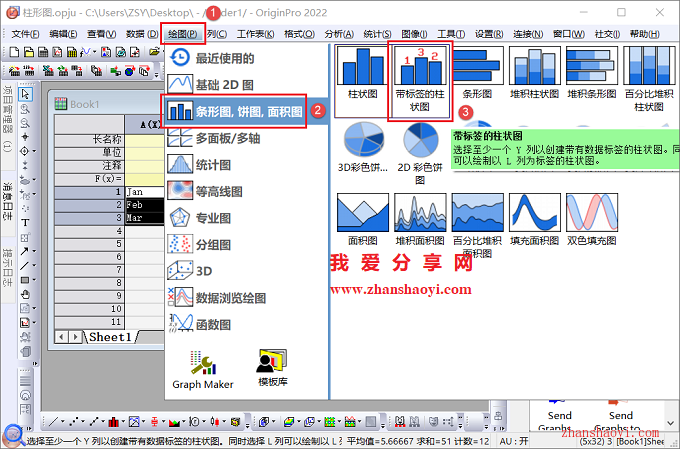The width and height of the screenshot is (680, 449).
Task: Select the 柱状图 column chart template
Action: (363, 74)
